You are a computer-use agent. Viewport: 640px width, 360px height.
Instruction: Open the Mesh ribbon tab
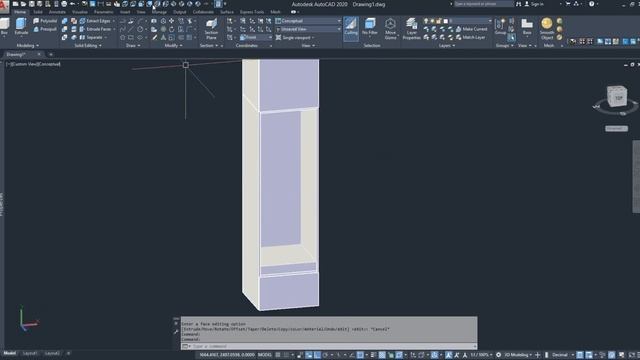click(276, 12)
